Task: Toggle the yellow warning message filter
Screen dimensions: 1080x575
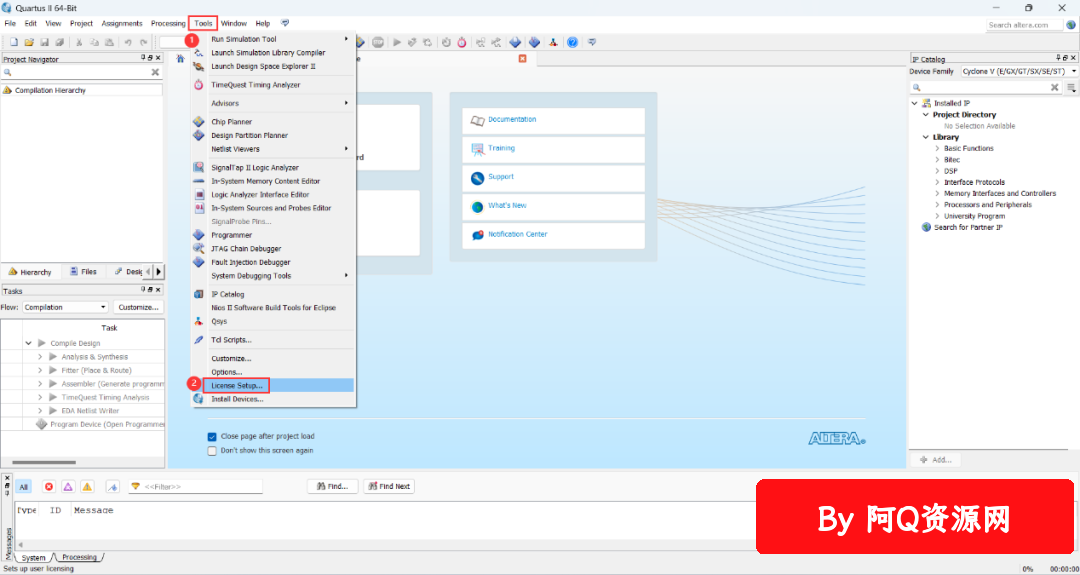Action: (x=87, y=486)
